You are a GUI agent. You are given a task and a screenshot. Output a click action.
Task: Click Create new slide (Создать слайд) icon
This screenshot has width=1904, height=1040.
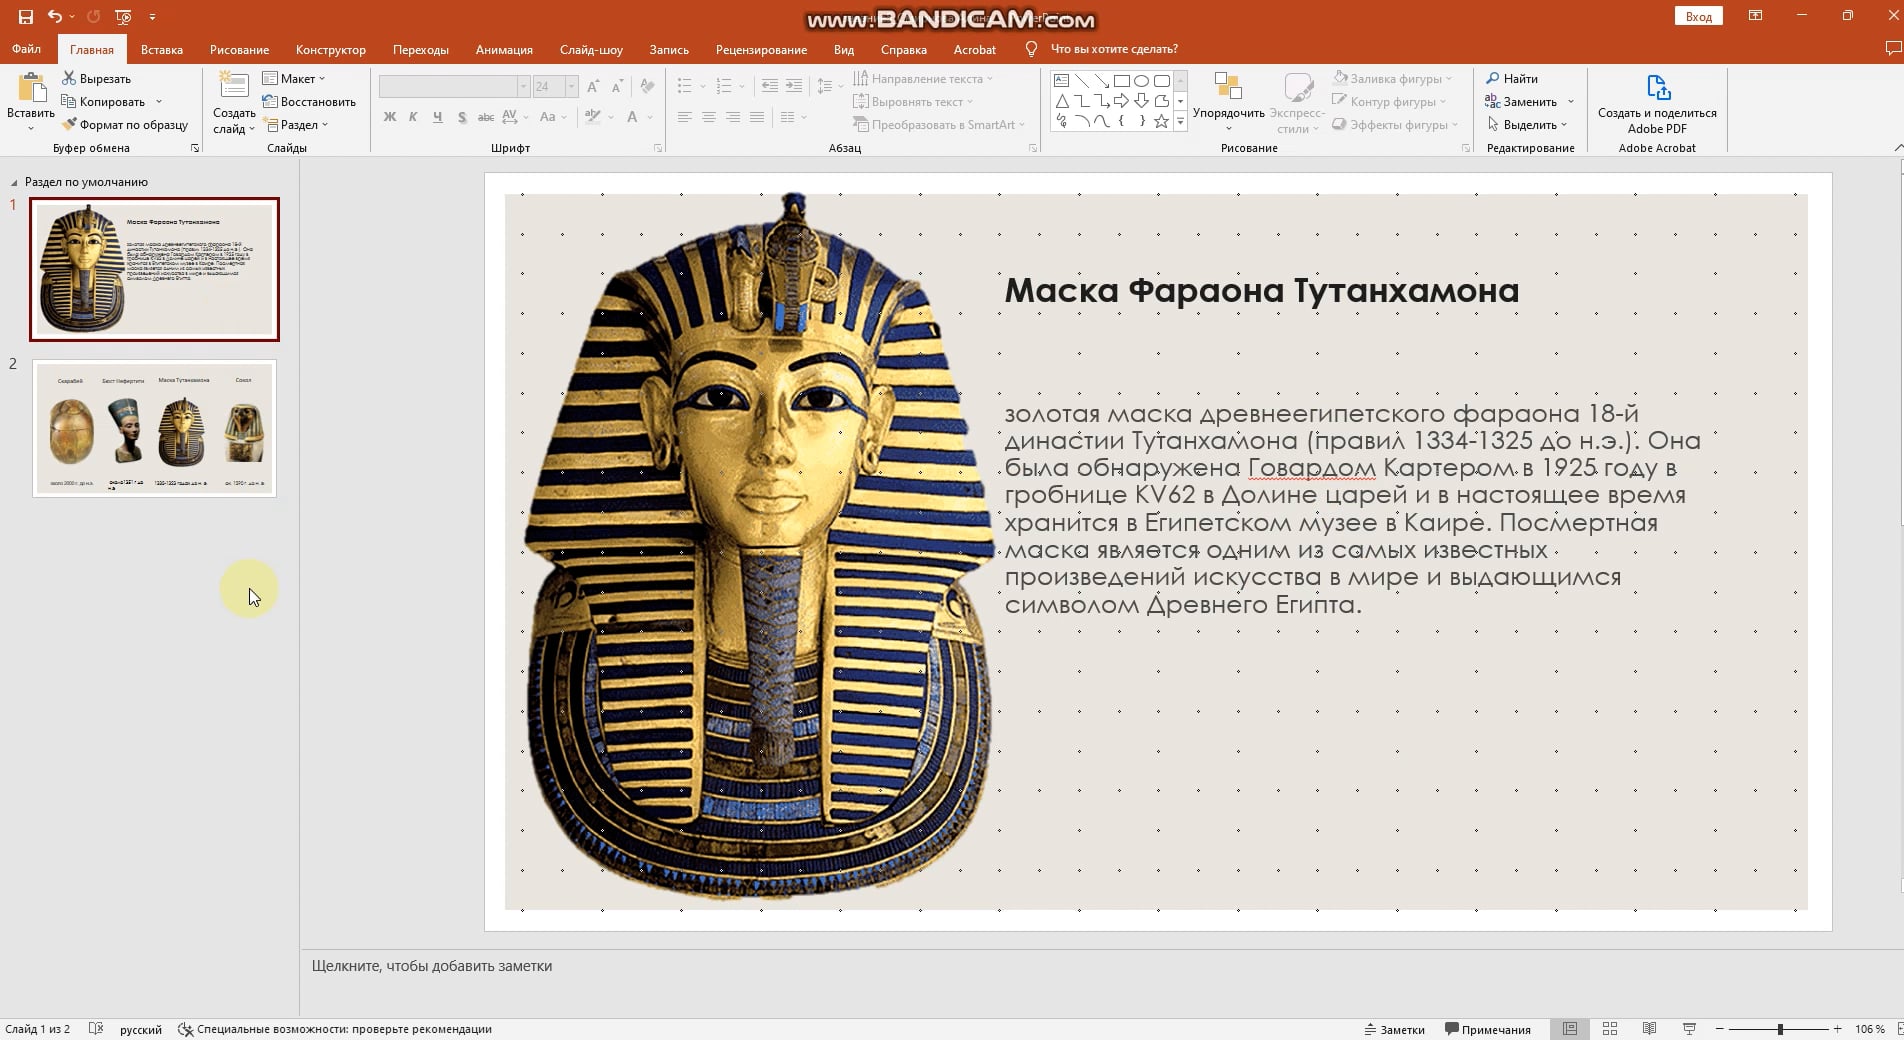pos(234,88)
